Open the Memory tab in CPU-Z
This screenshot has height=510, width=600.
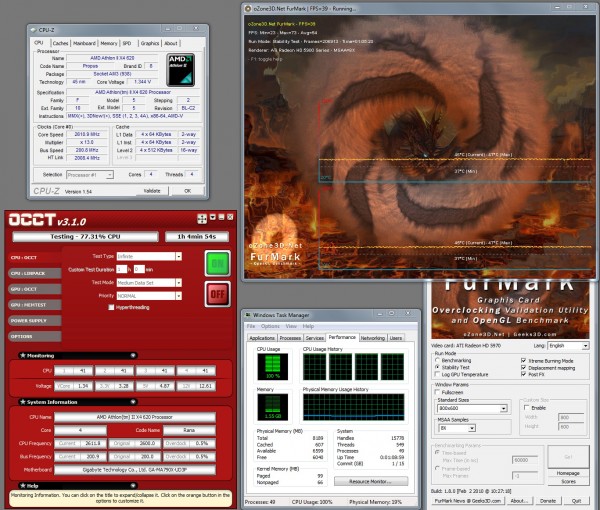point(109,43)
